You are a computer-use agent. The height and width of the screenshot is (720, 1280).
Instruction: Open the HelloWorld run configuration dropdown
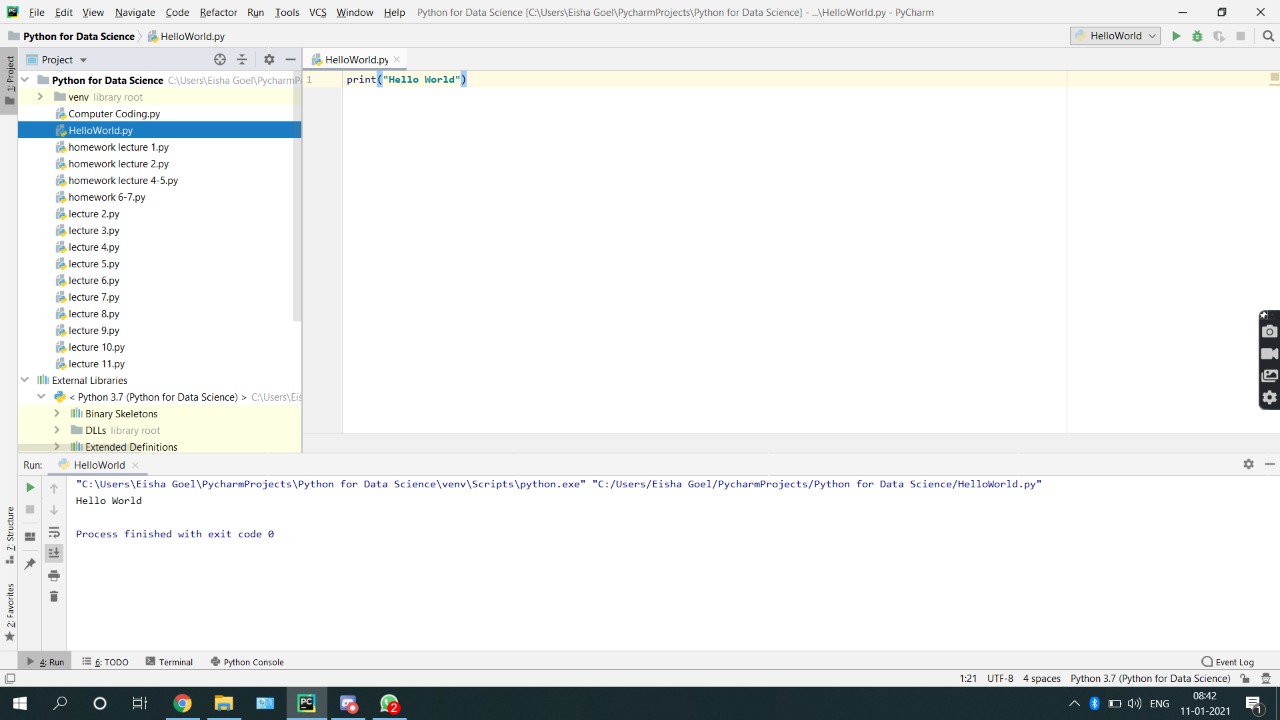[x=1115, y=36]
